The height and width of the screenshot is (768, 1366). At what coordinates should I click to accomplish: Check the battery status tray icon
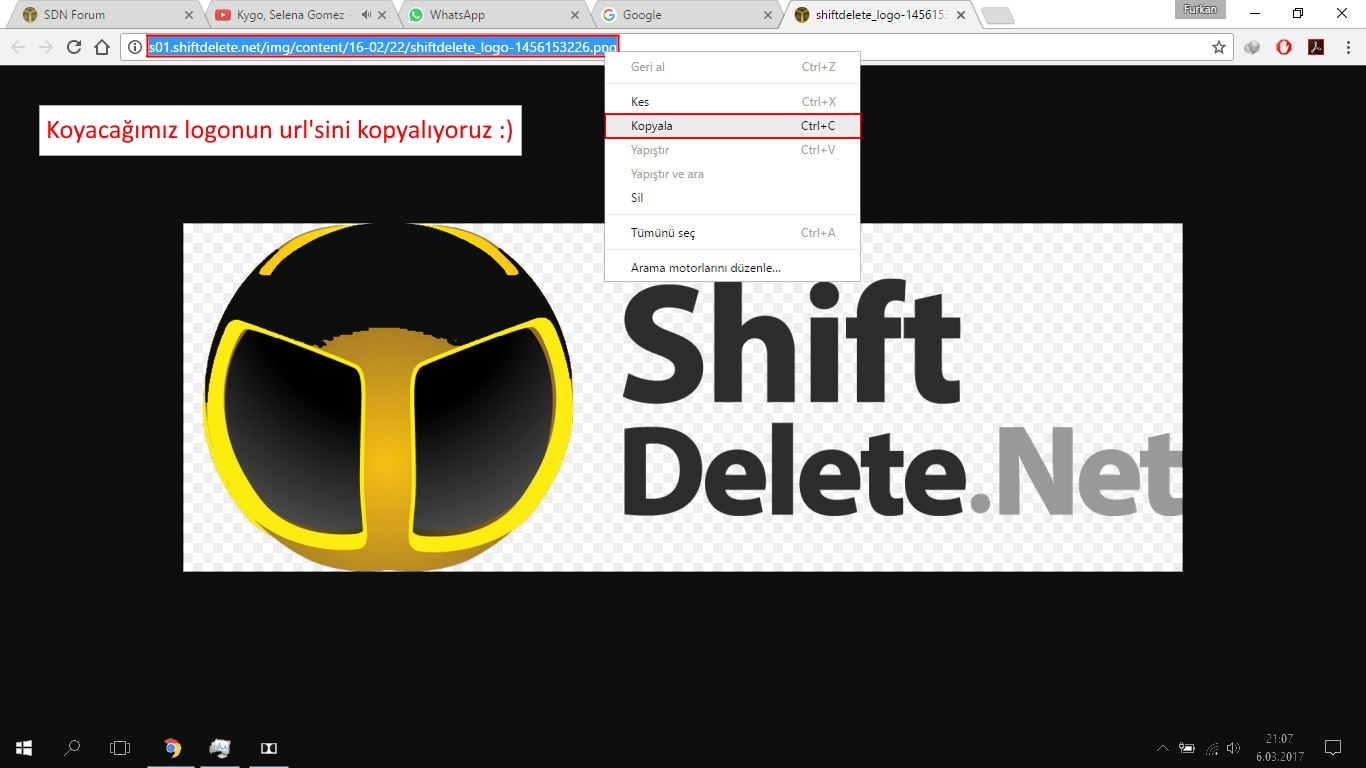1187,747
